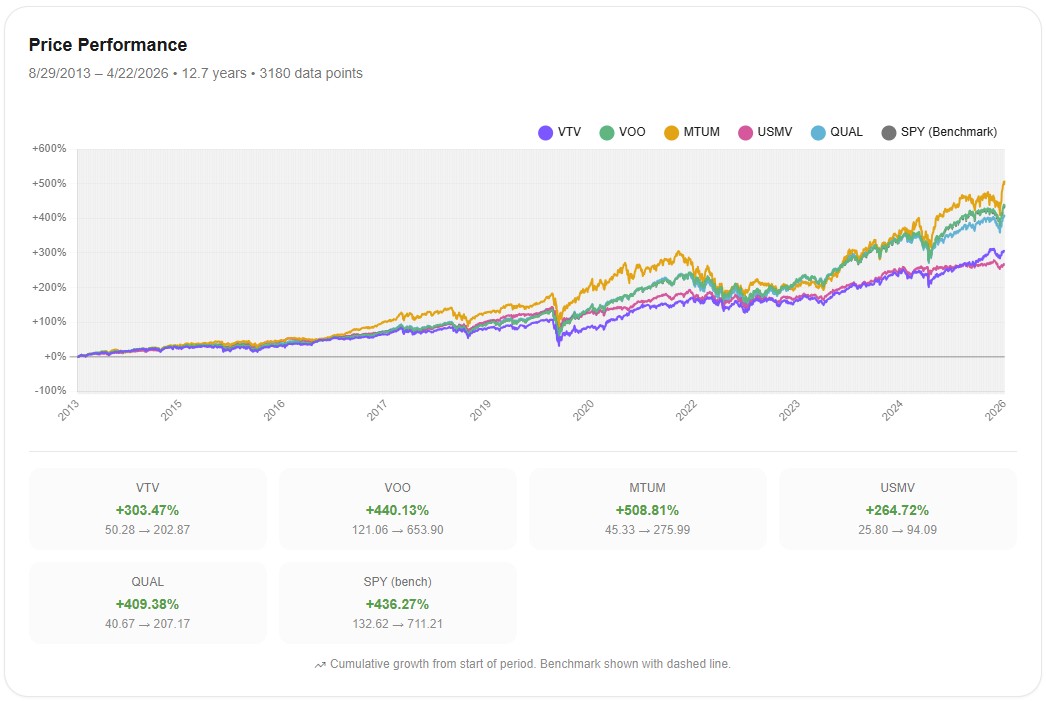This screenshot has height=701, width=1046.
Task: Click the date range subtitle text
Action: [x=195, y=73]
